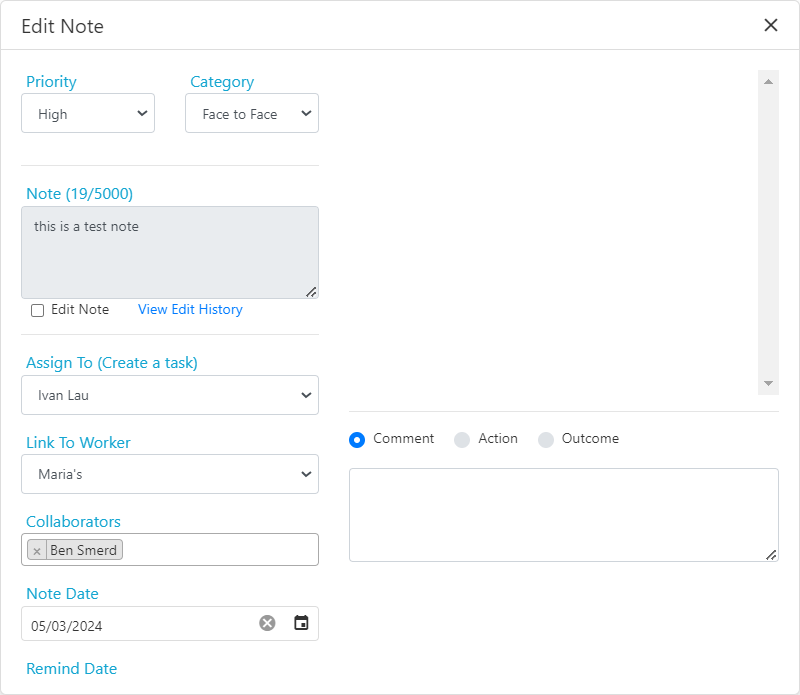The width and height of the screenshot is (800, 695).
Task: Click the Note Date label
Action: pyautogui.click(x=62, y=593)
